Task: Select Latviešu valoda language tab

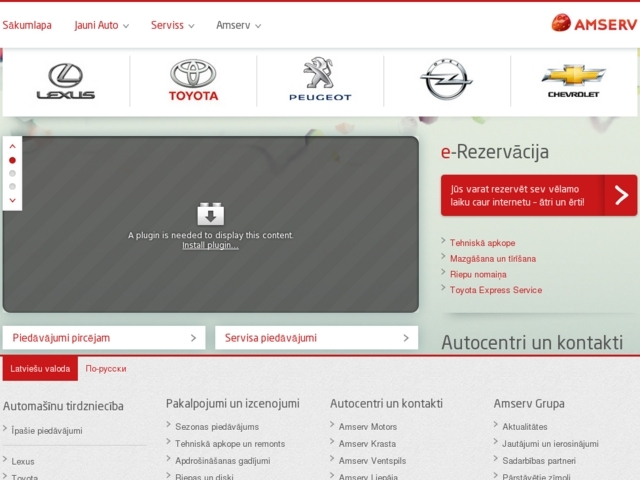Action: [x=40, y=369]
